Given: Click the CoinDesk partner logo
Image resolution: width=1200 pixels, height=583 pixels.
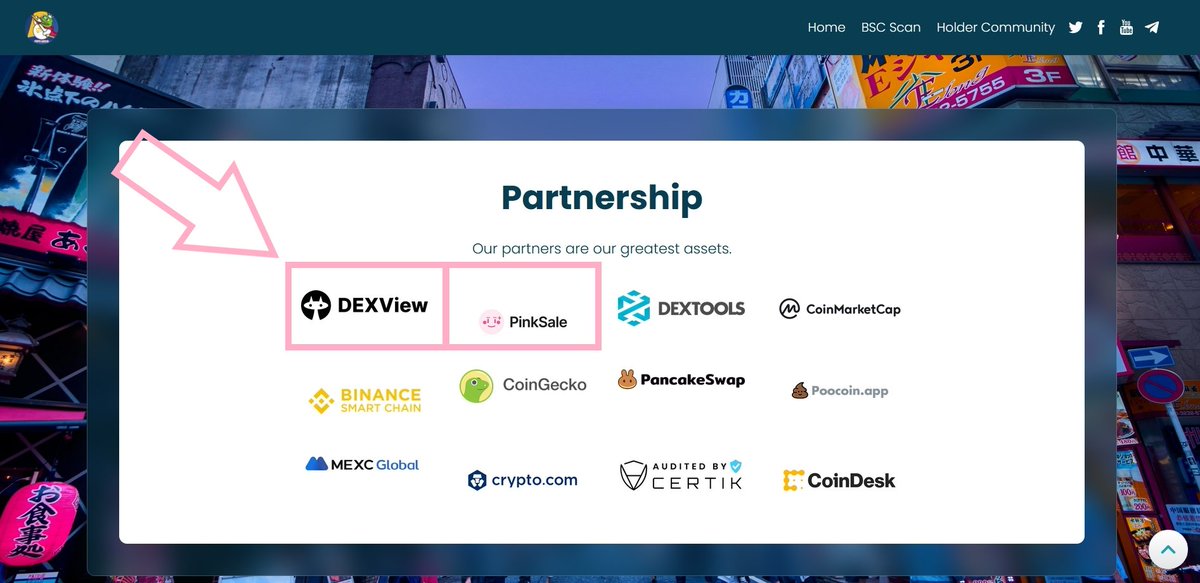Looking at the screenshot, I should point(840,481).
